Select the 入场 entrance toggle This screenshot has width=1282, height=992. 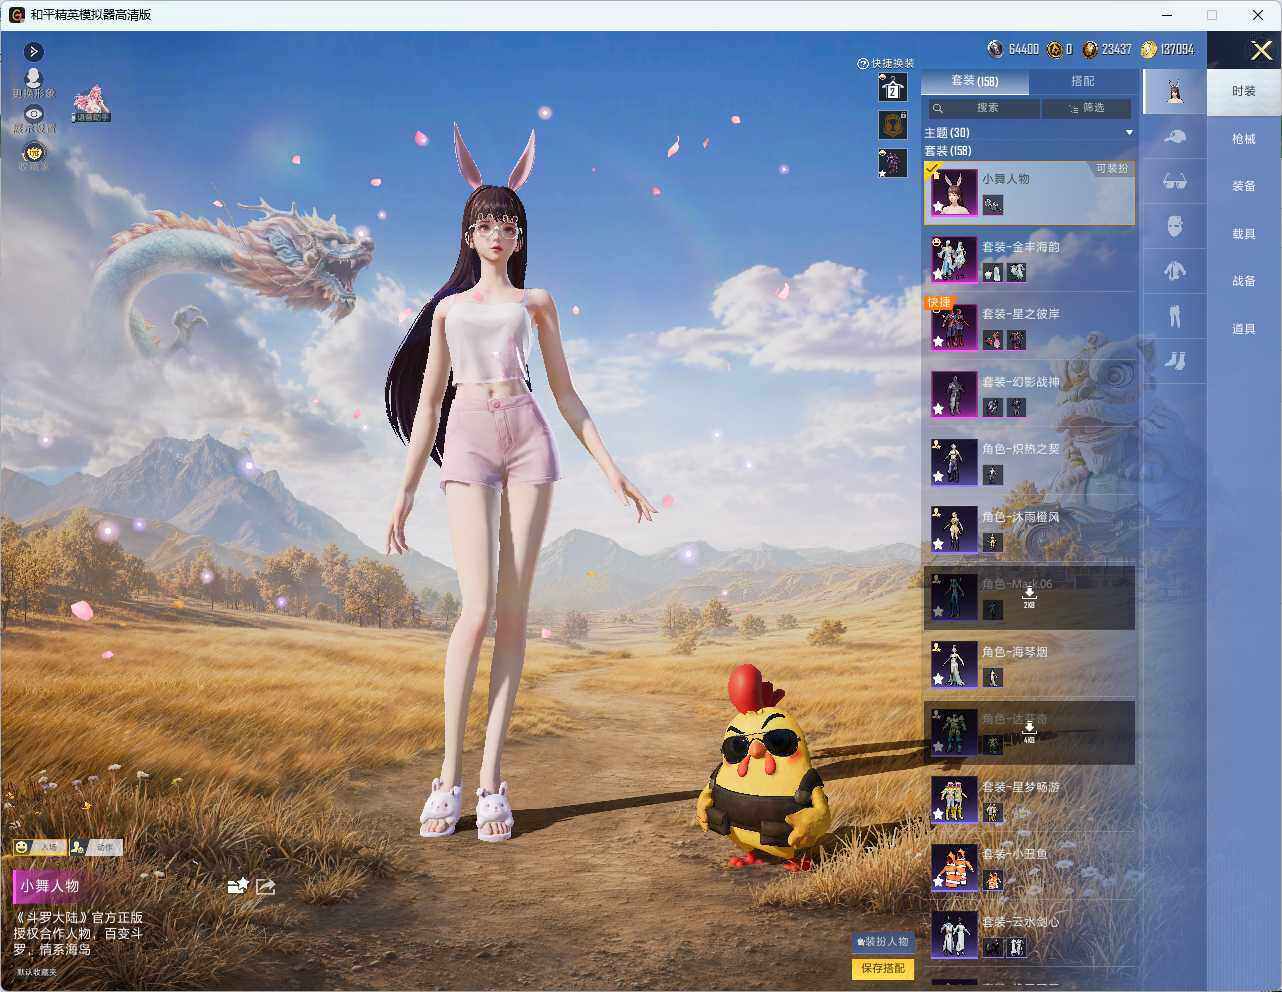[x=40, y=847]
